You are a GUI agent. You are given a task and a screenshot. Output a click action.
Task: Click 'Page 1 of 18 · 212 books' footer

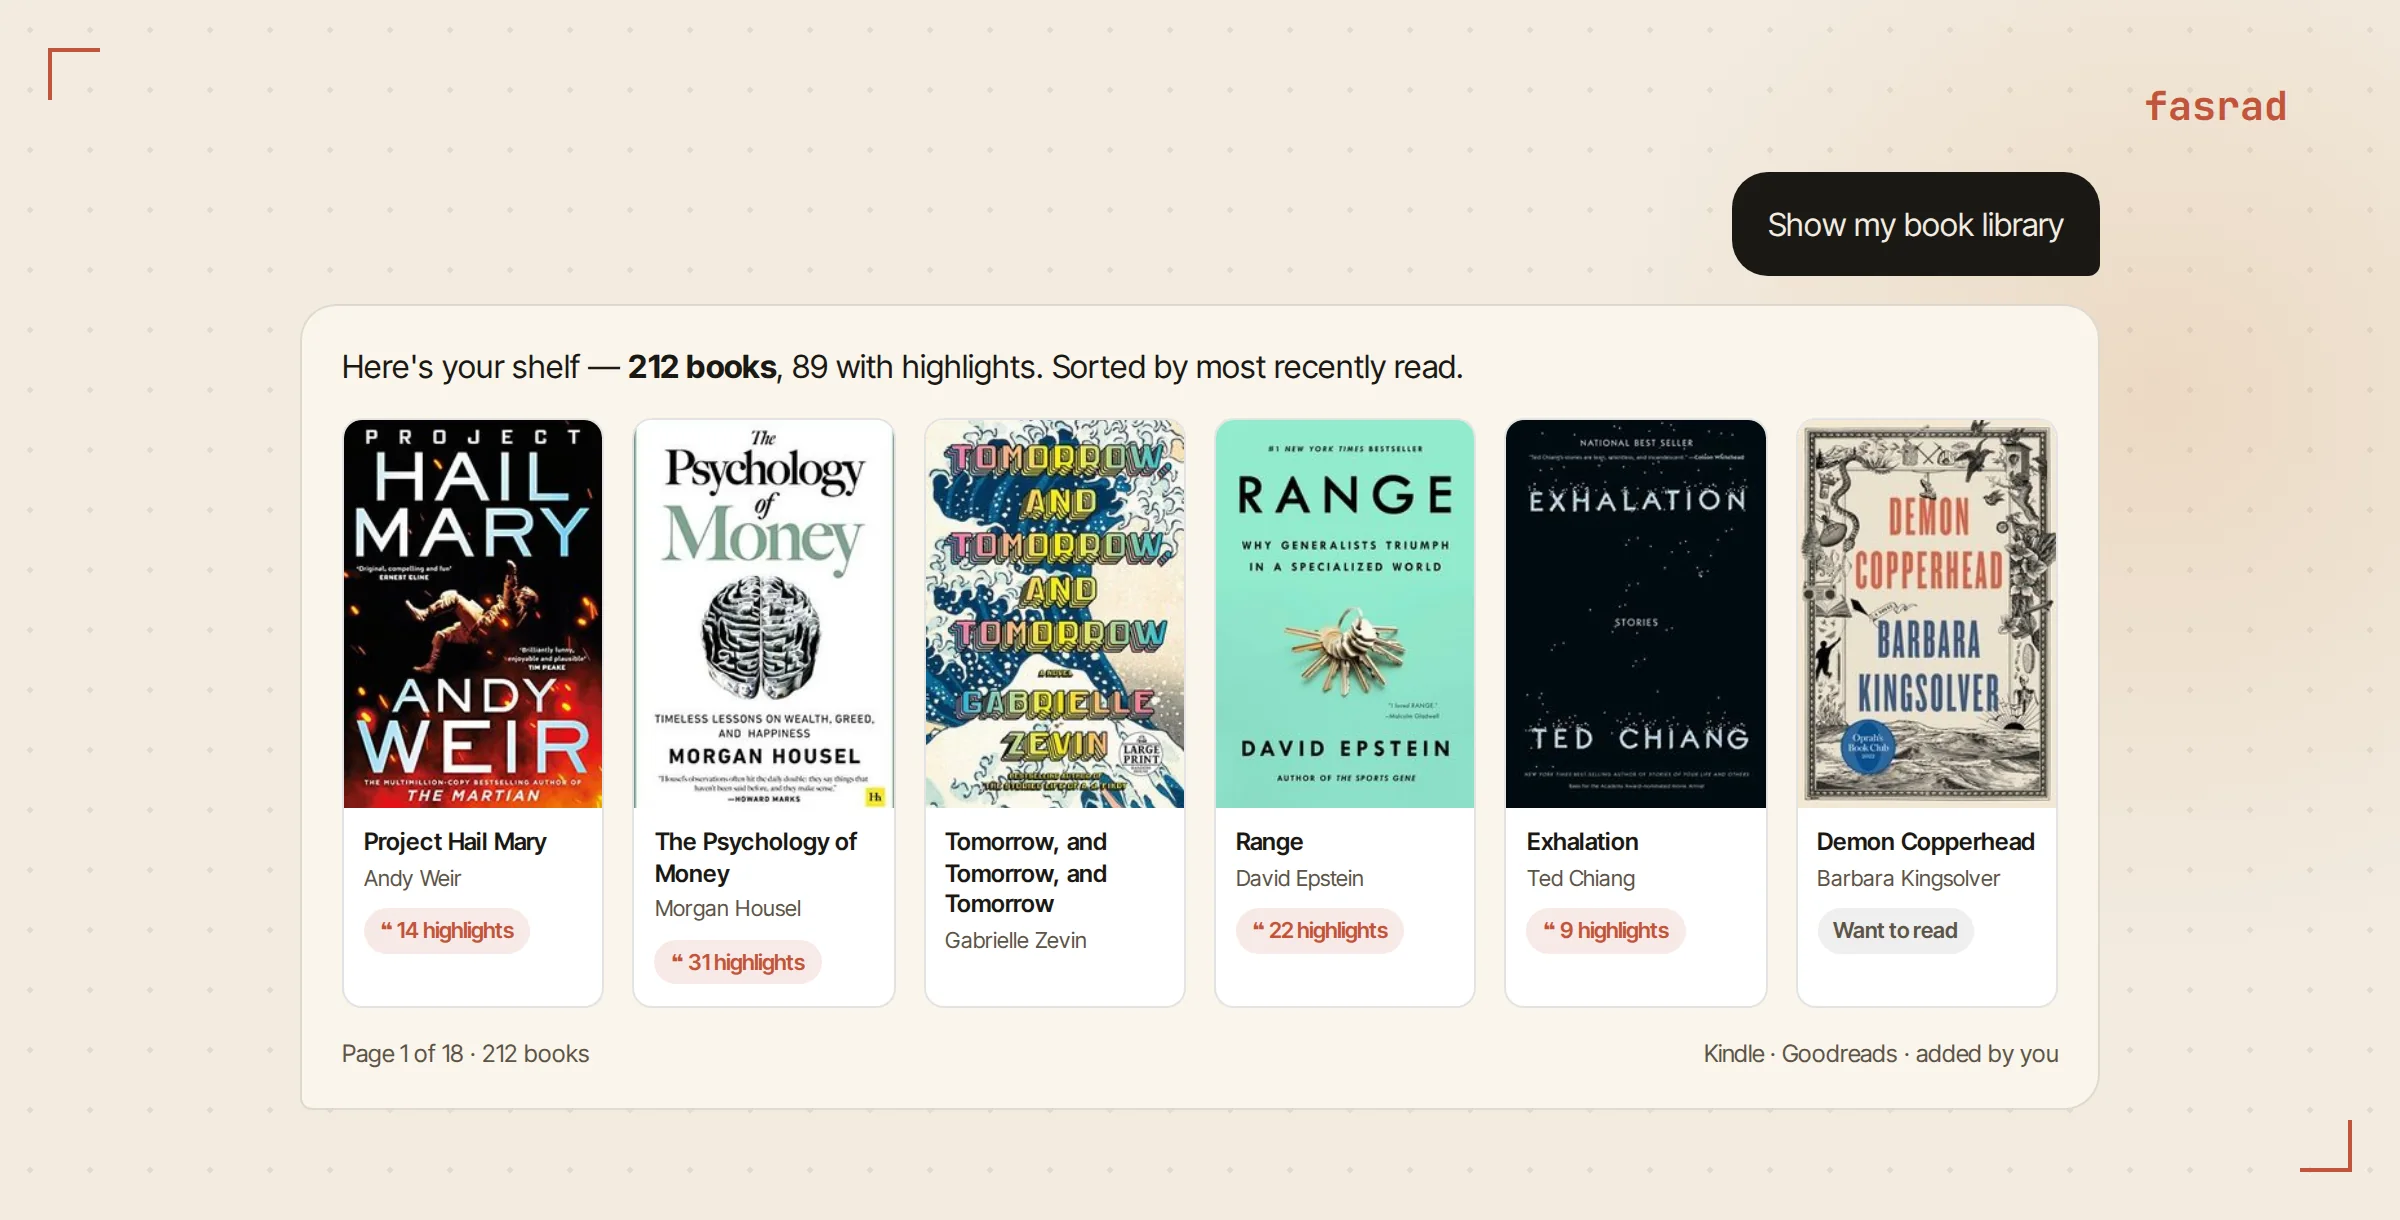466,1054
